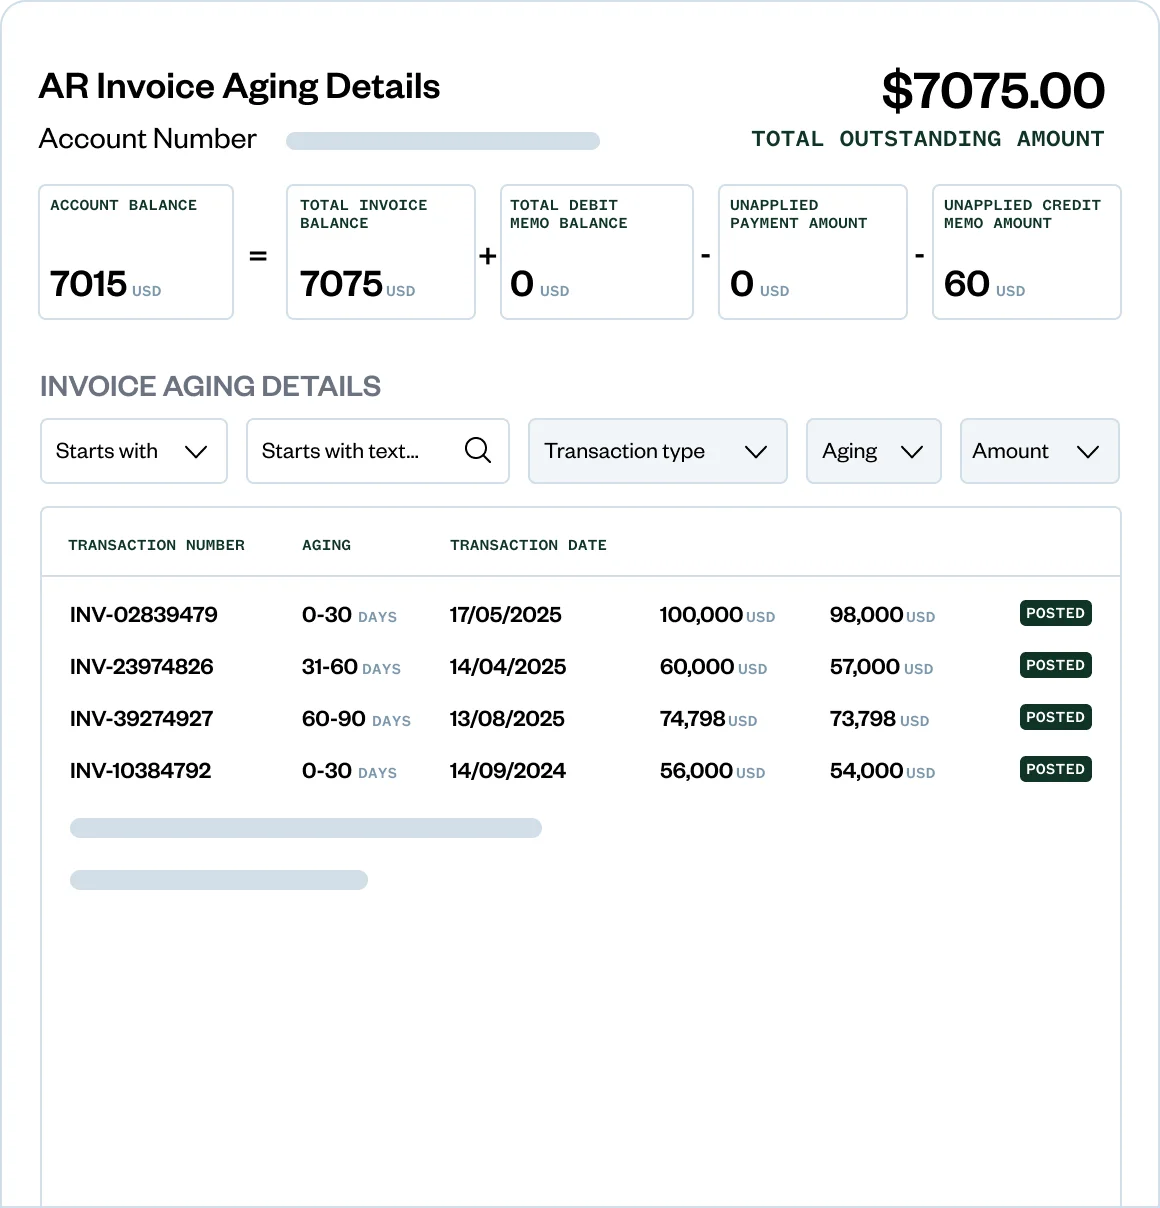Open the Aging filter dropdown
This screenshot has height=1208, width=1160.
pos(873,451)
